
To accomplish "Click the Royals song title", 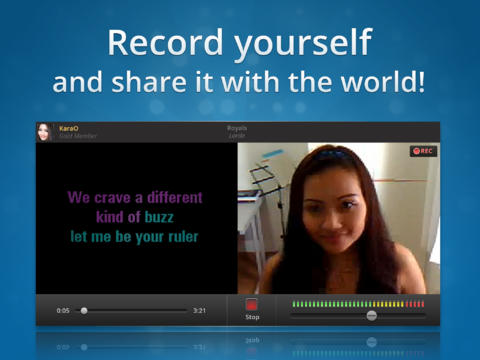I will pos(237,128).
